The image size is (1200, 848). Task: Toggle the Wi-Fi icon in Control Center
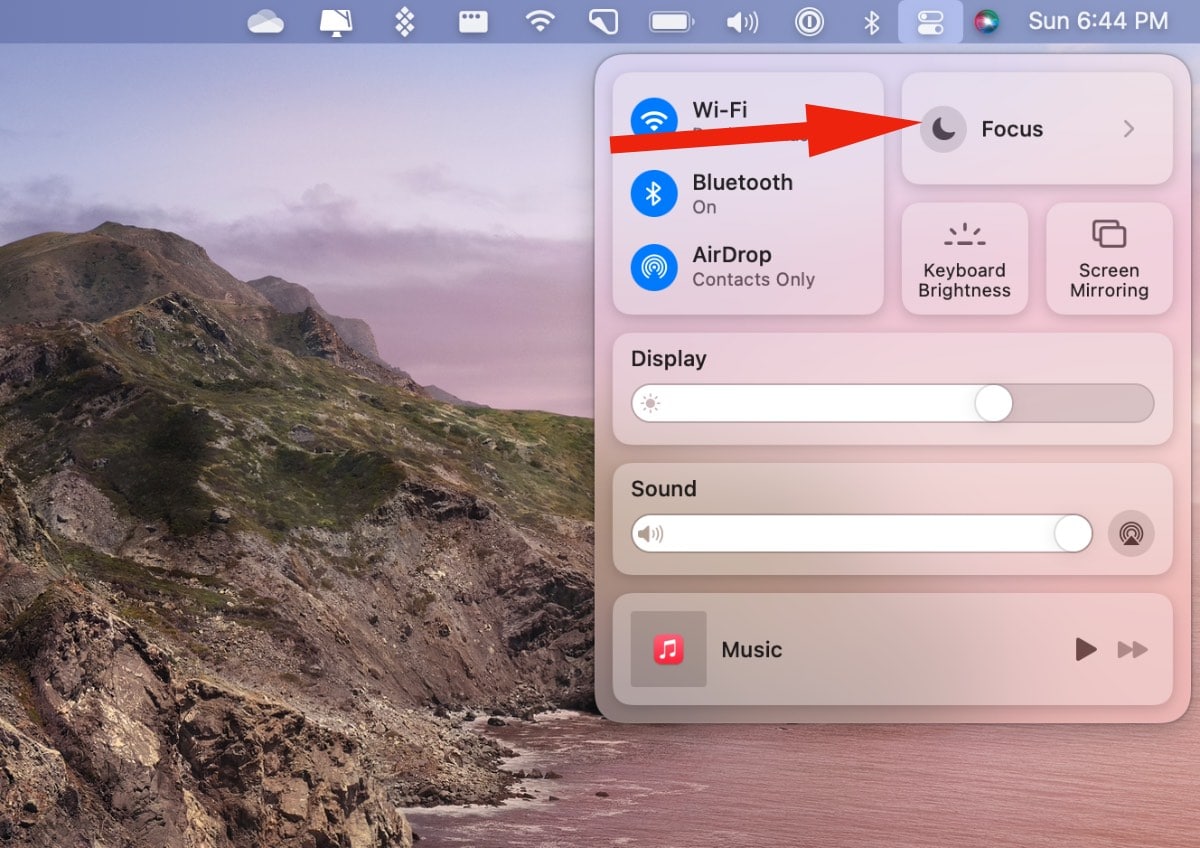[x=654, y=121]
